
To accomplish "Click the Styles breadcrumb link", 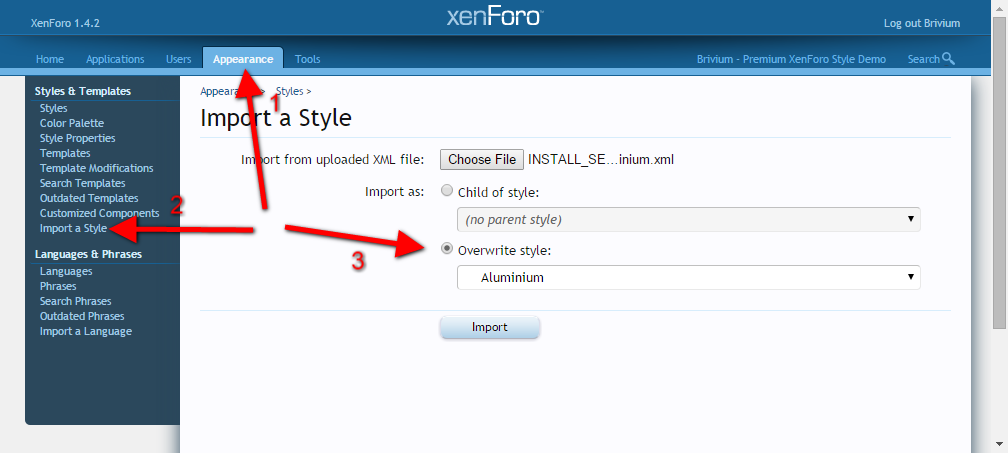I will pyautogui.click(x=289, y=91).
